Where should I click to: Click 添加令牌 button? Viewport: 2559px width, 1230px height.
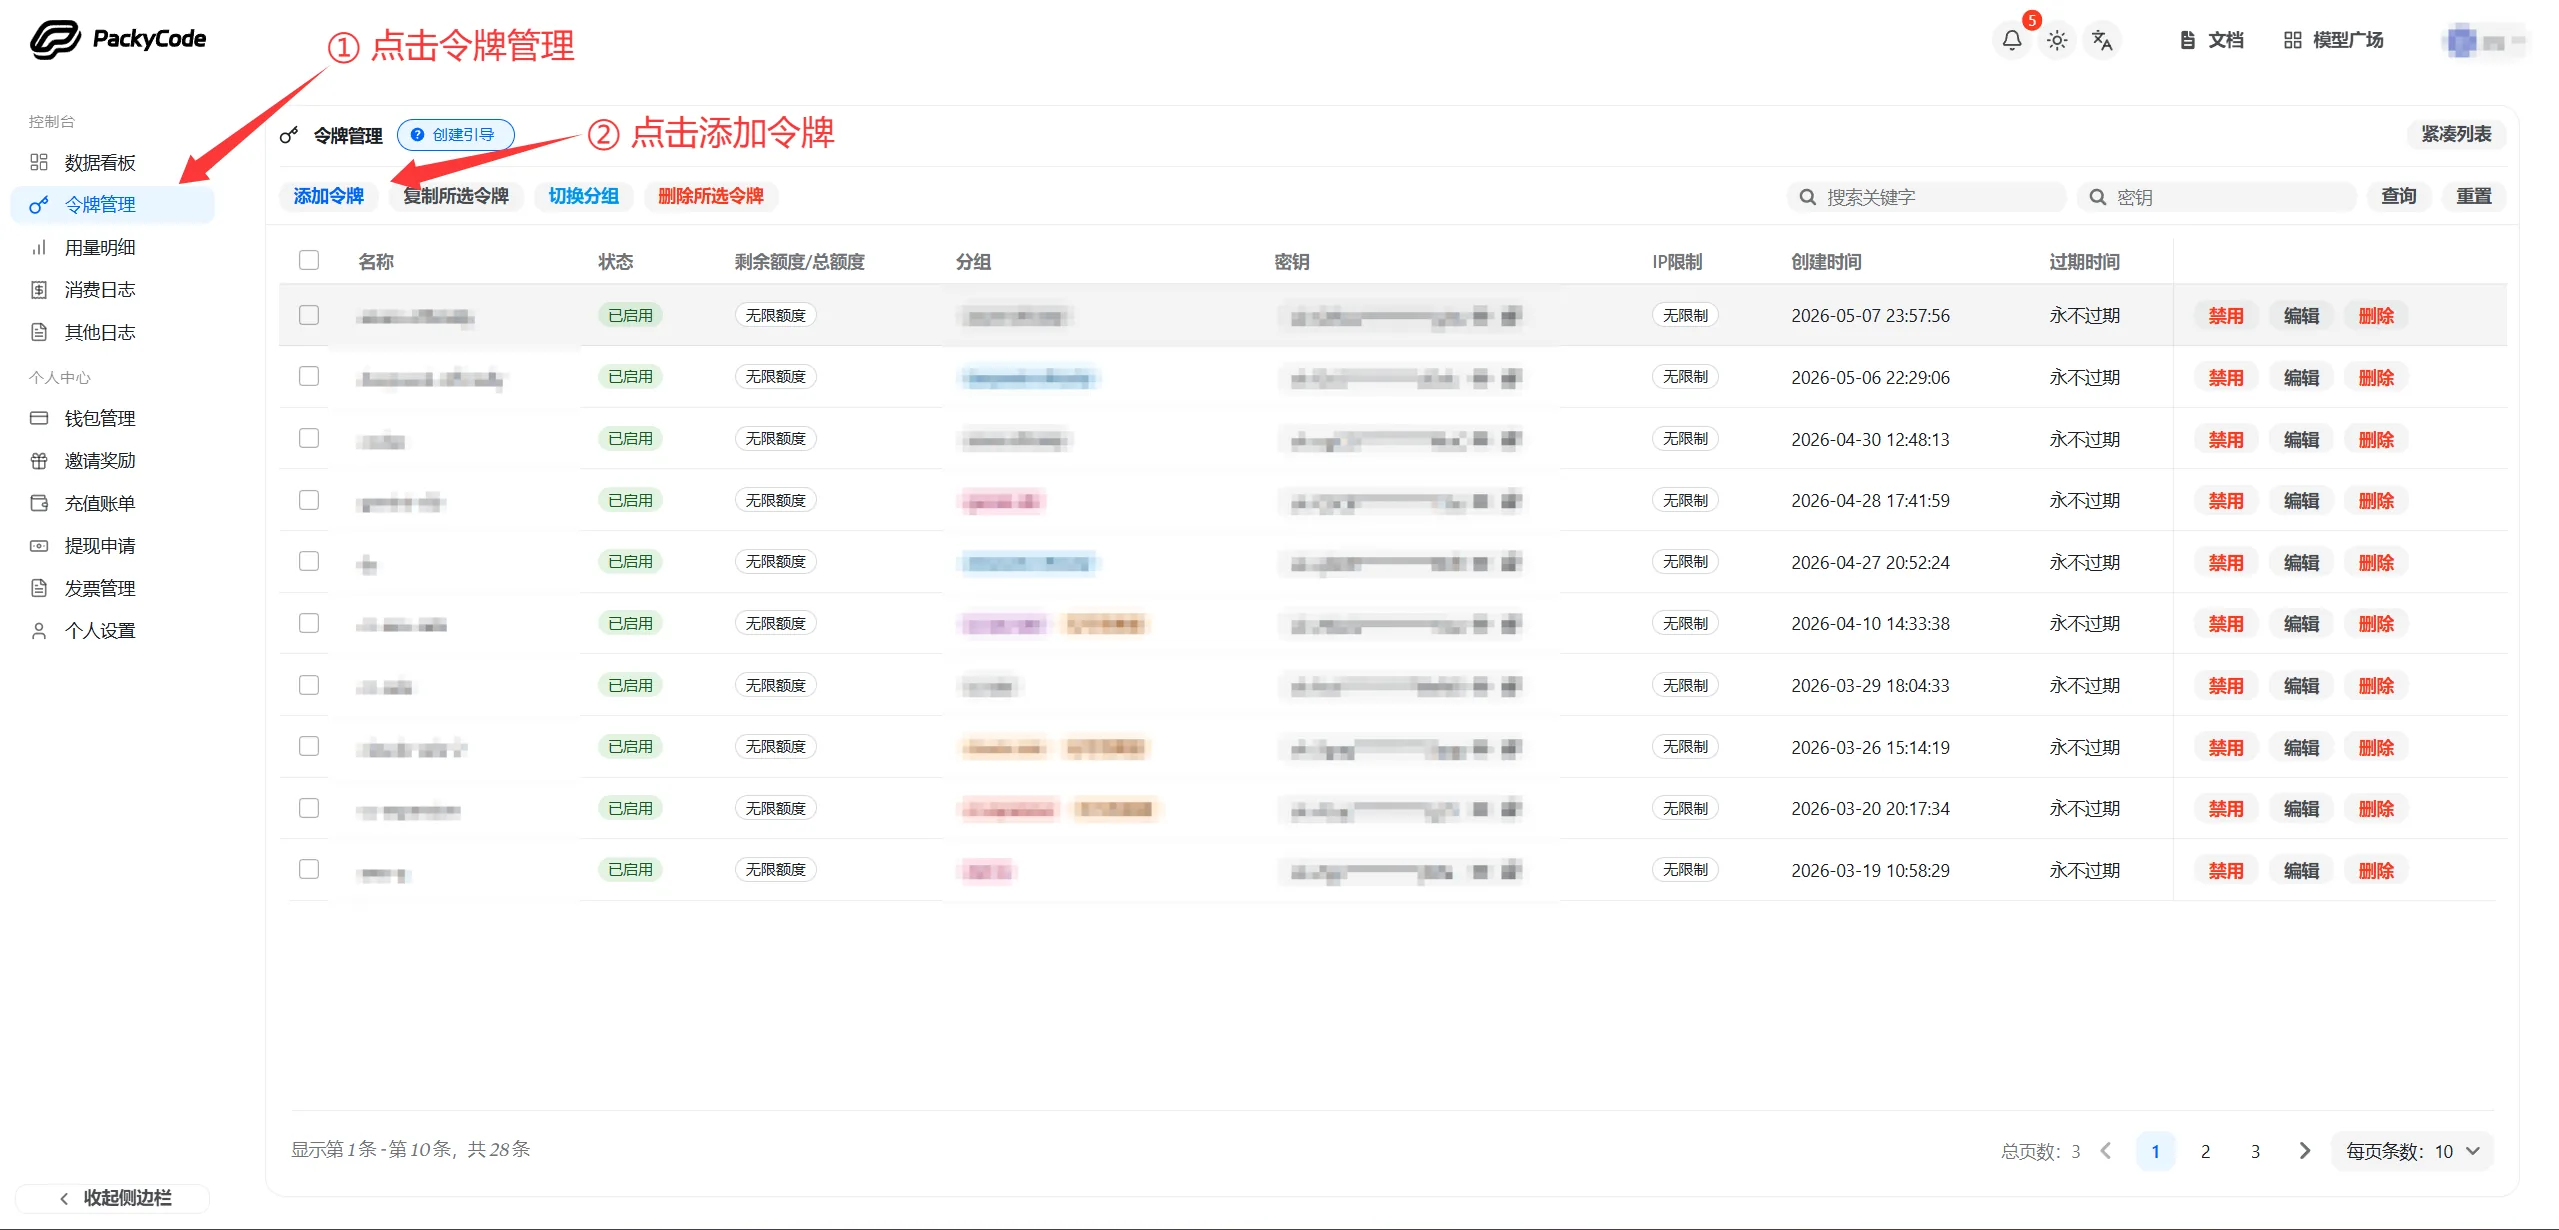coord(328,196)
